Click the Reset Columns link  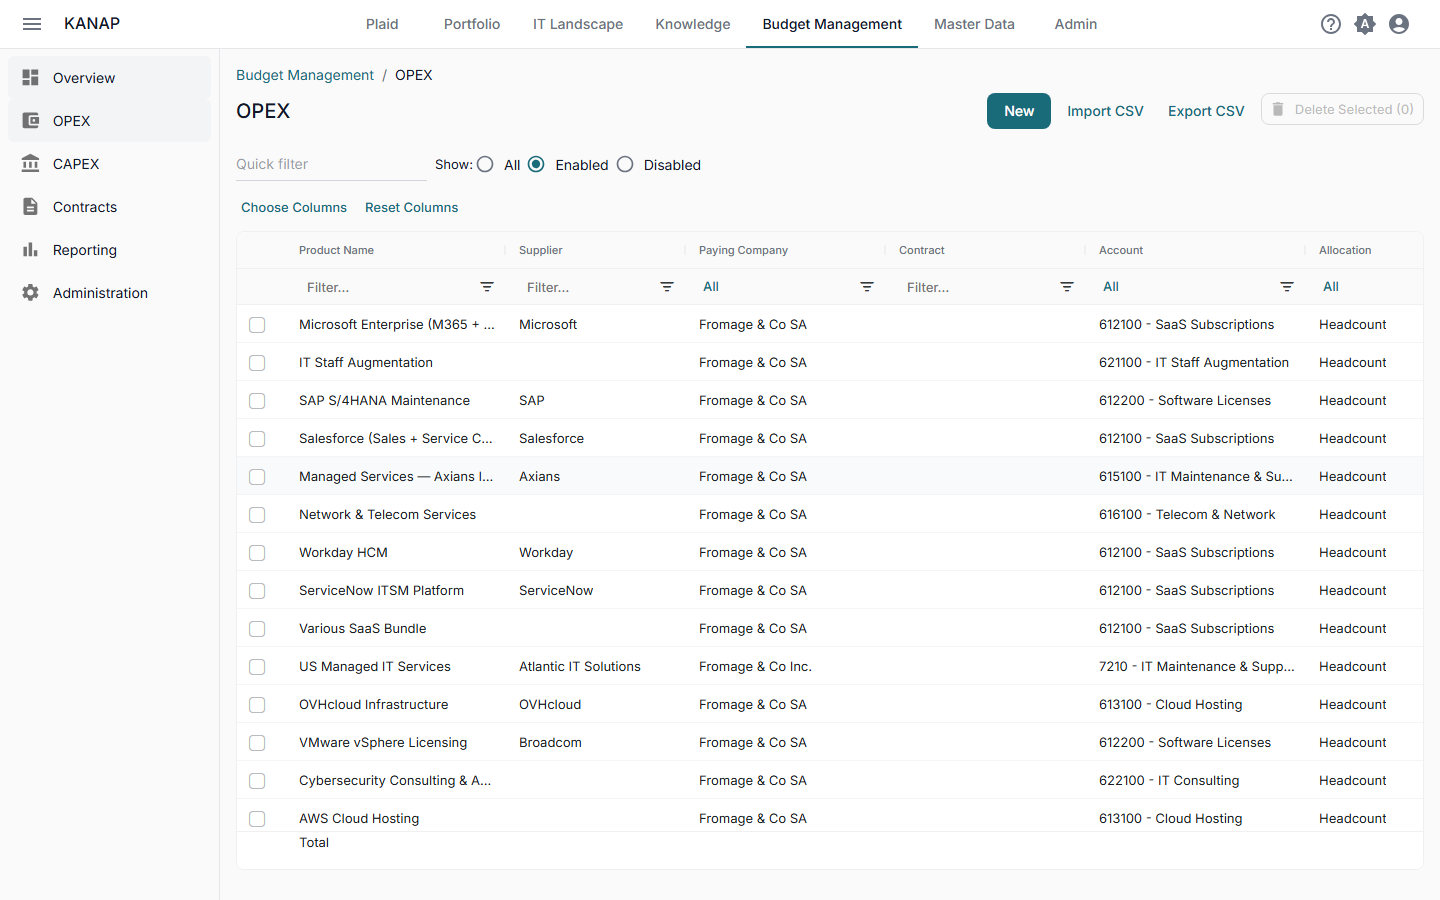(x=412, y=207)
